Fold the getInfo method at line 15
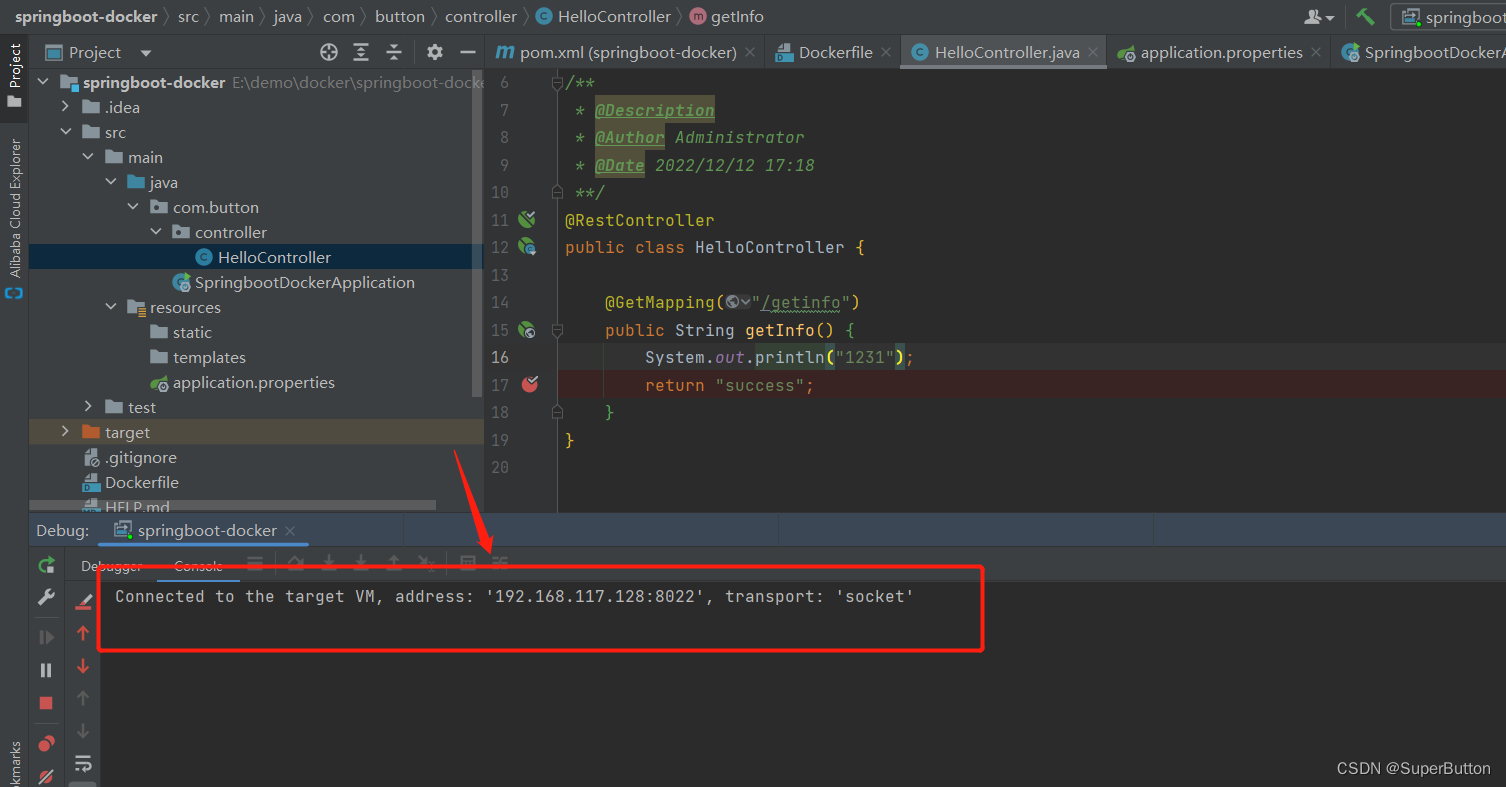 click(x=557, y=330)
